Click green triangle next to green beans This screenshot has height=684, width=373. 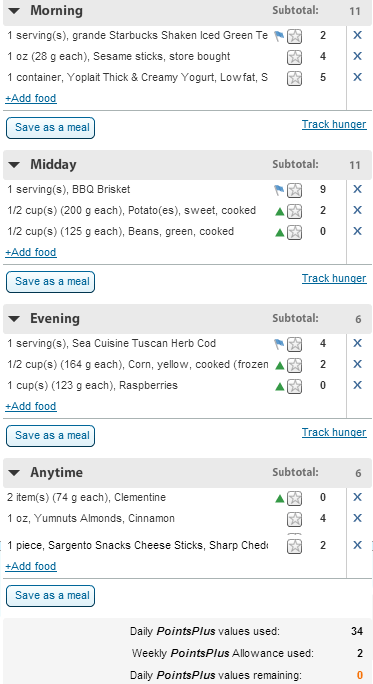pyautogui.click(x=280, y=233)
